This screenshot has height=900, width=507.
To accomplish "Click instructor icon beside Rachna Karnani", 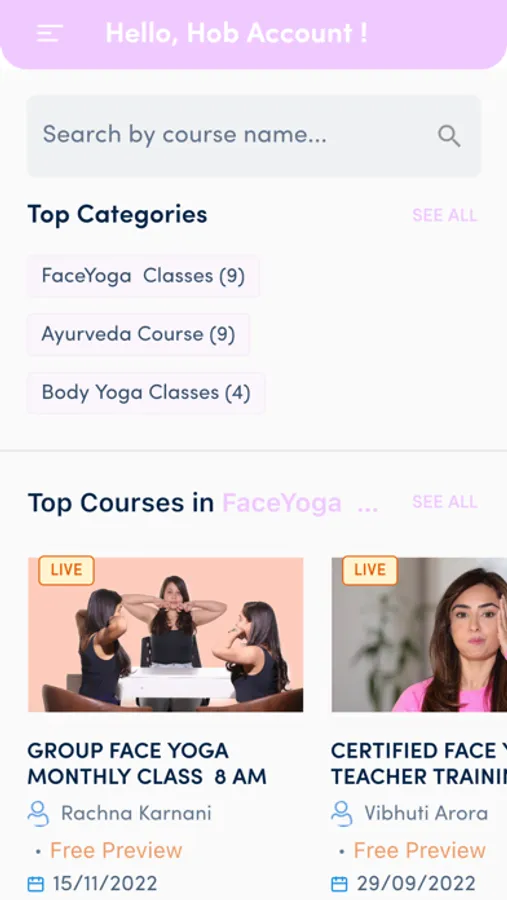I will coord(38,813).
